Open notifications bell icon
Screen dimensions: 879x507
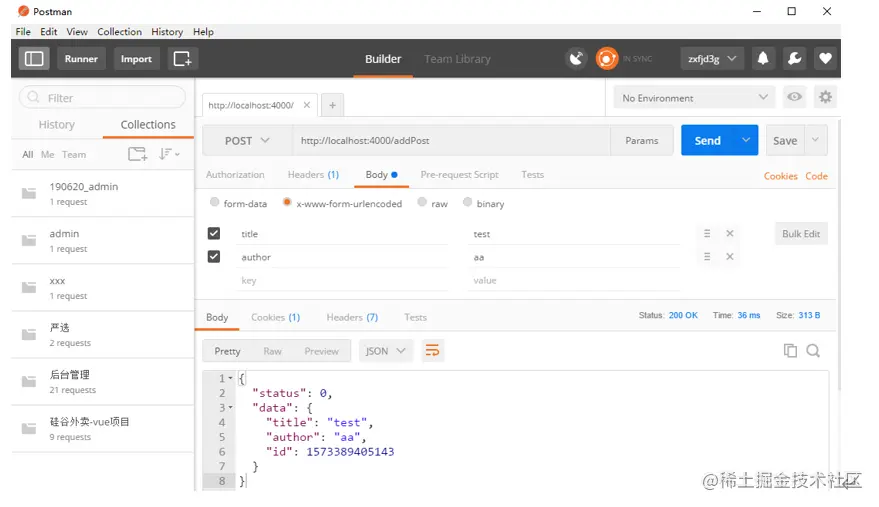(x=763, y=58)
